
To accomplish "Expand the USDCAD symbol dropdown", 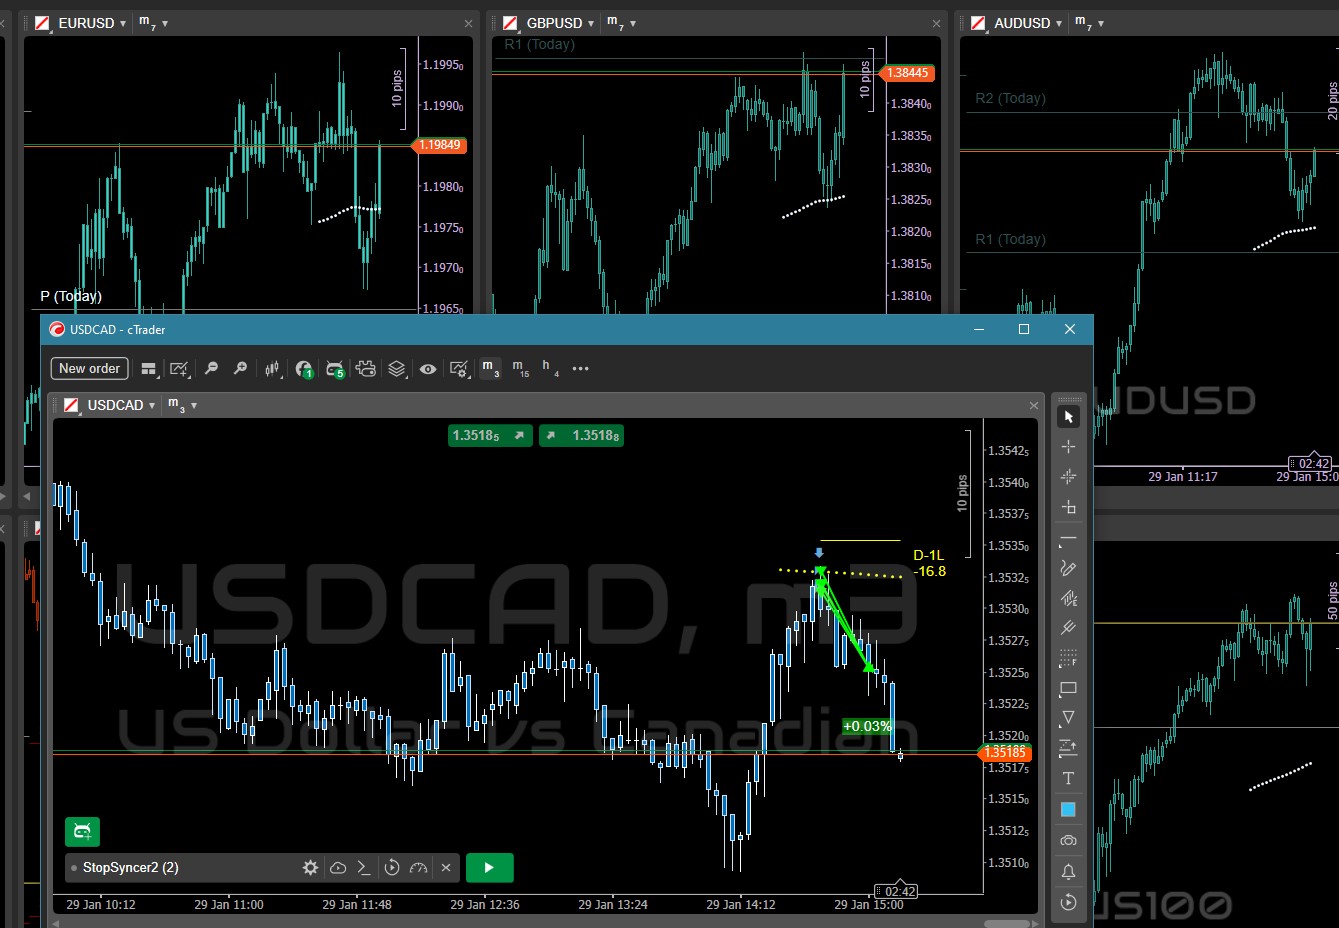I will coord(152,406).
